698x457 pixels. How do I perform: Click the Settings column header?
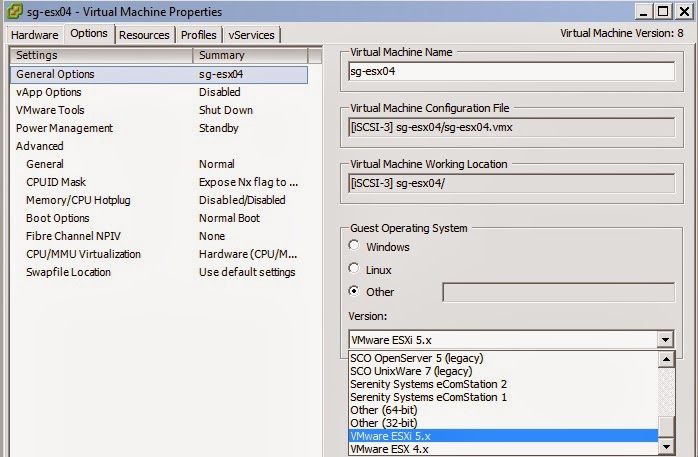pos(101,55)
